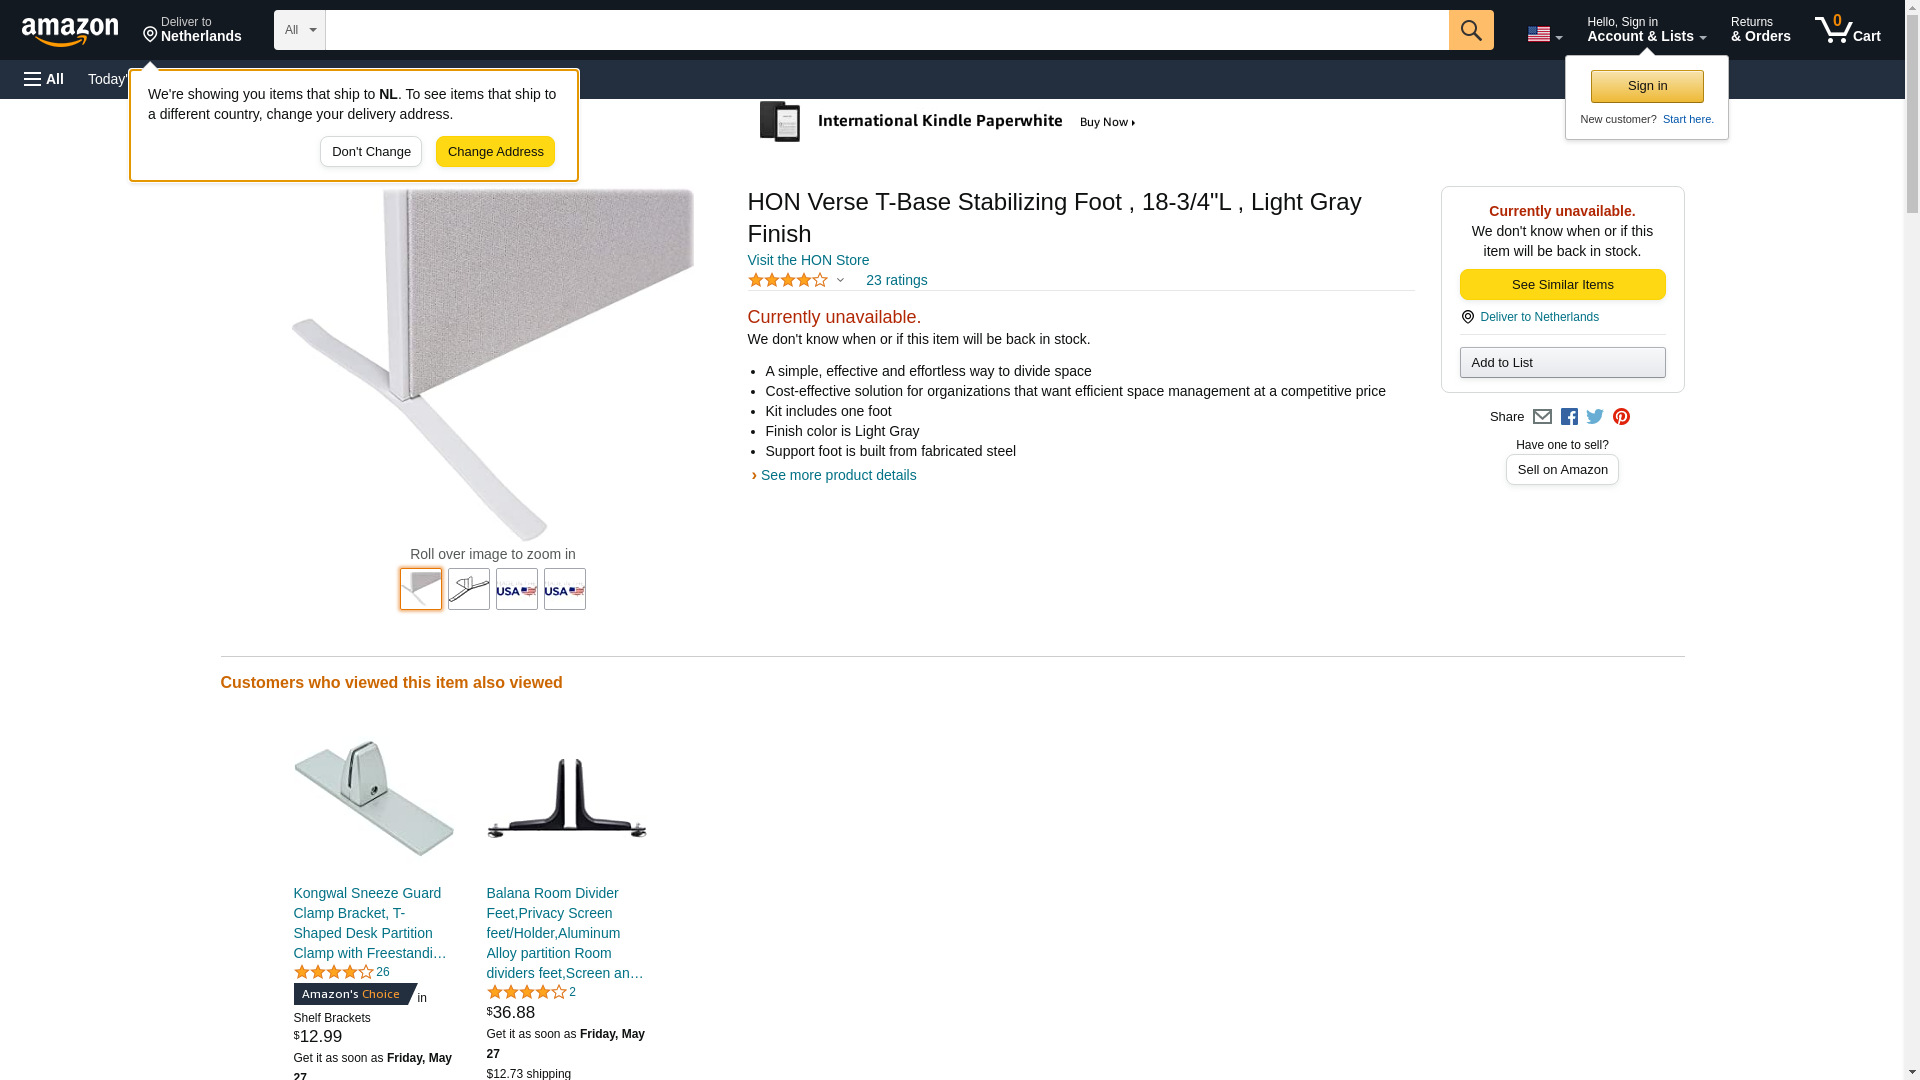This screenshot has width=1920, height=1080.
Task: Click the Amazon logo
Action: (x=70, y=31)
